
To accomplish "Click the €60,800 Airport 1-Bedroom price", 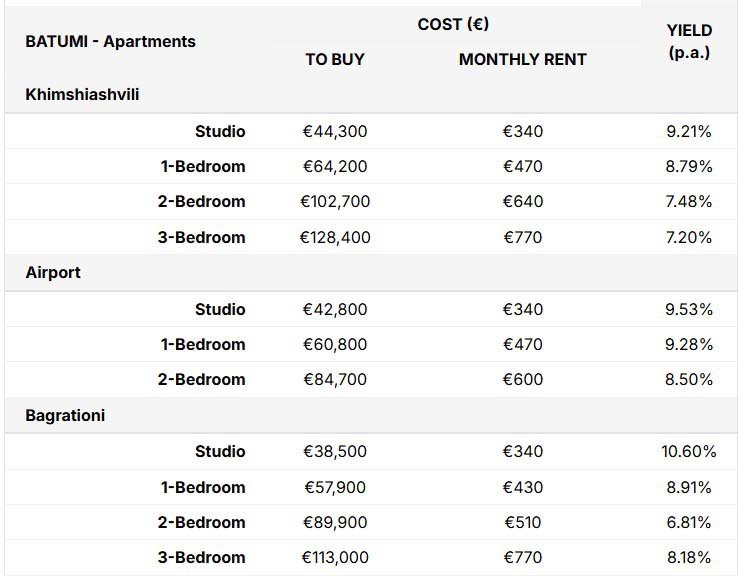I will coord(335,345).
